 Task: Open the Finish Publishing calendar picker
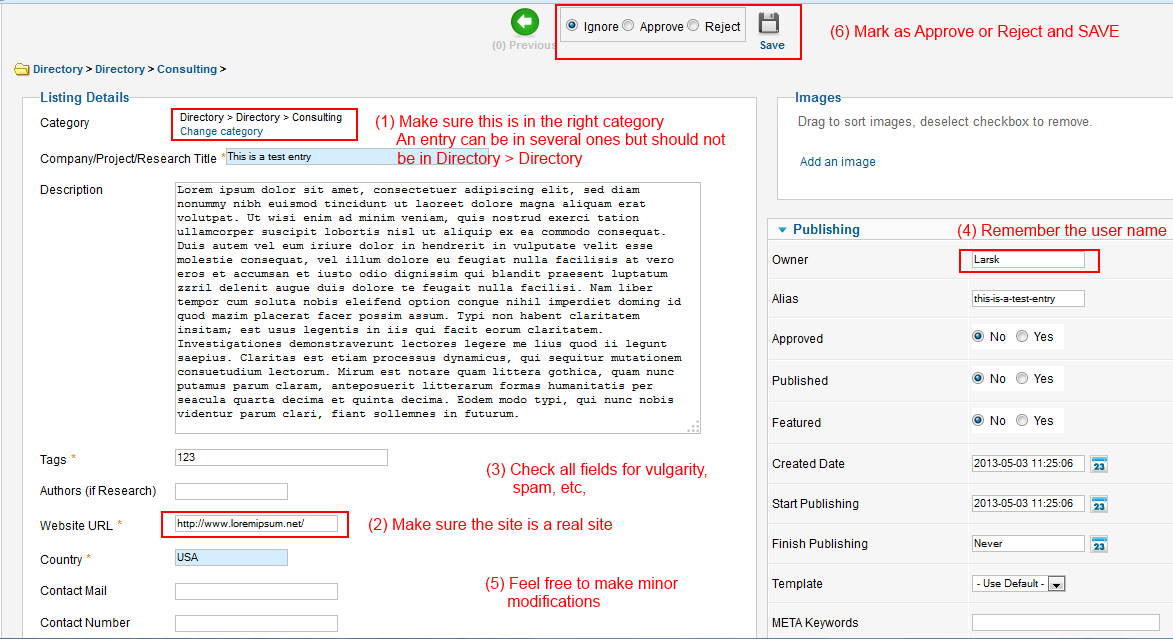click(1099, 544)
